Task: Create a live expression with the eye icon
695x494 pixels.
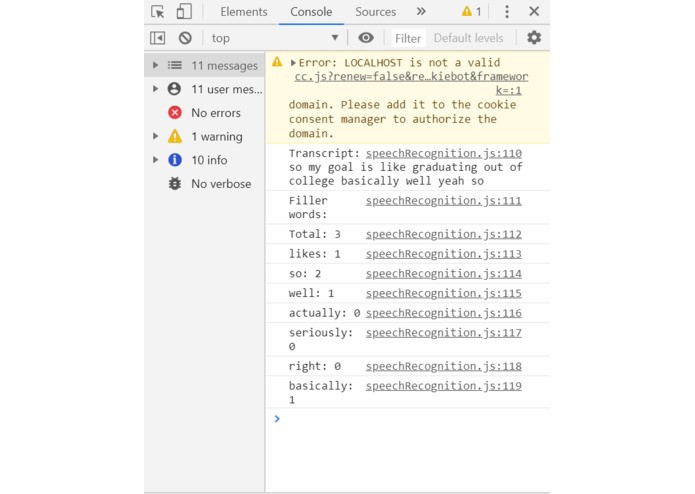Action: (x=366, y=38)
